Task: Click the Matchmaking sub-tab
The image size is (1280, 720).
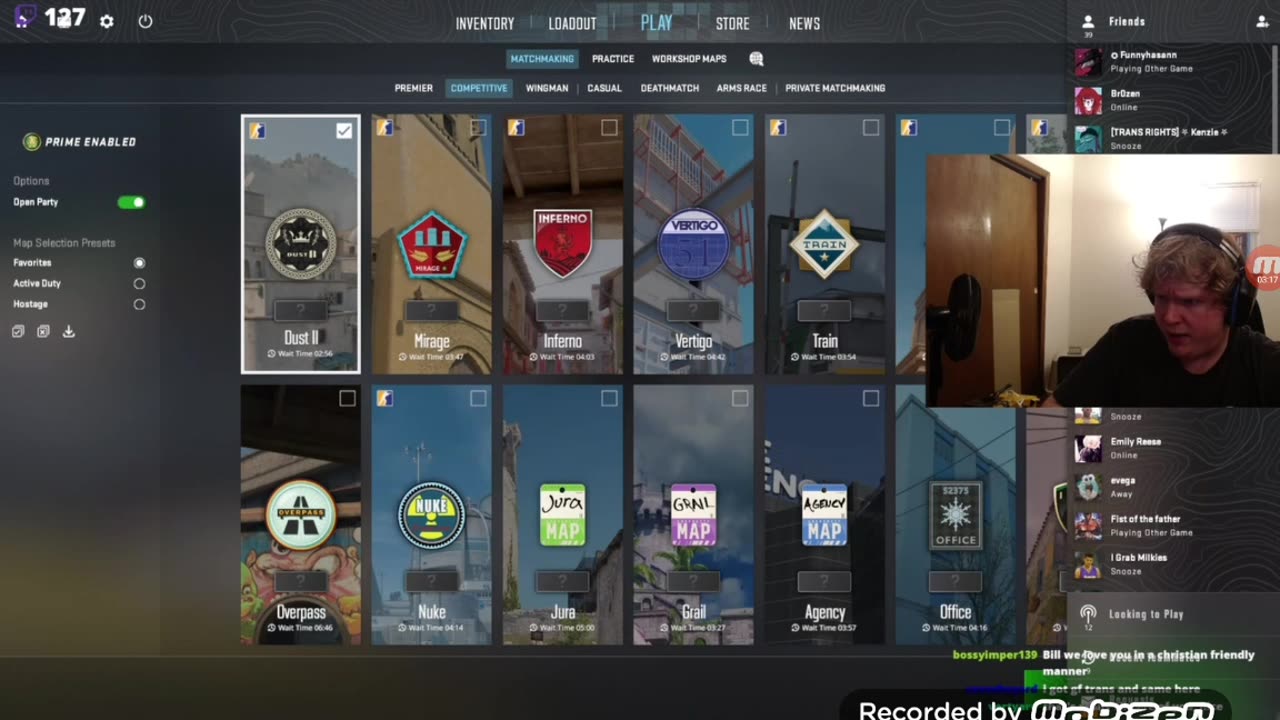Action: pyautogui.click(x=542, y=59)
